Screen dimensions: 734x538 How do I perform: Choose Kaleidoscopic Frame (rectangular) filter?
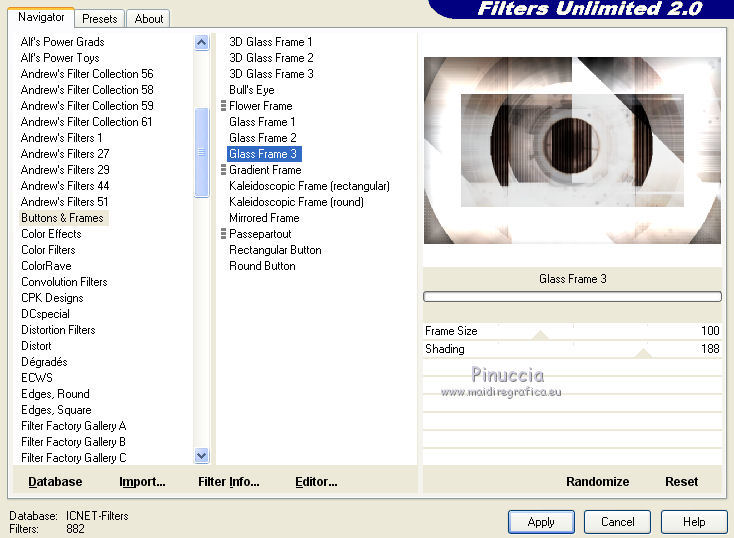point(309,186)
